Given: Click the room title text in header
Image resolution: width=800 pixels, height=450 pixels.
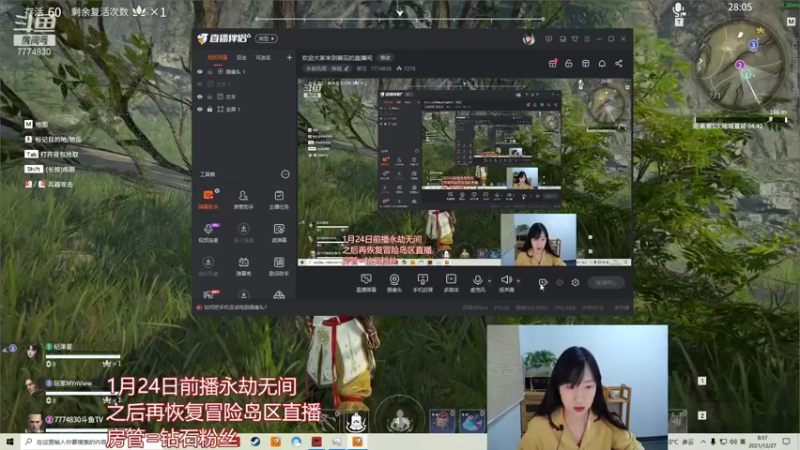Looking at the screenshot, I should point(337,58).
